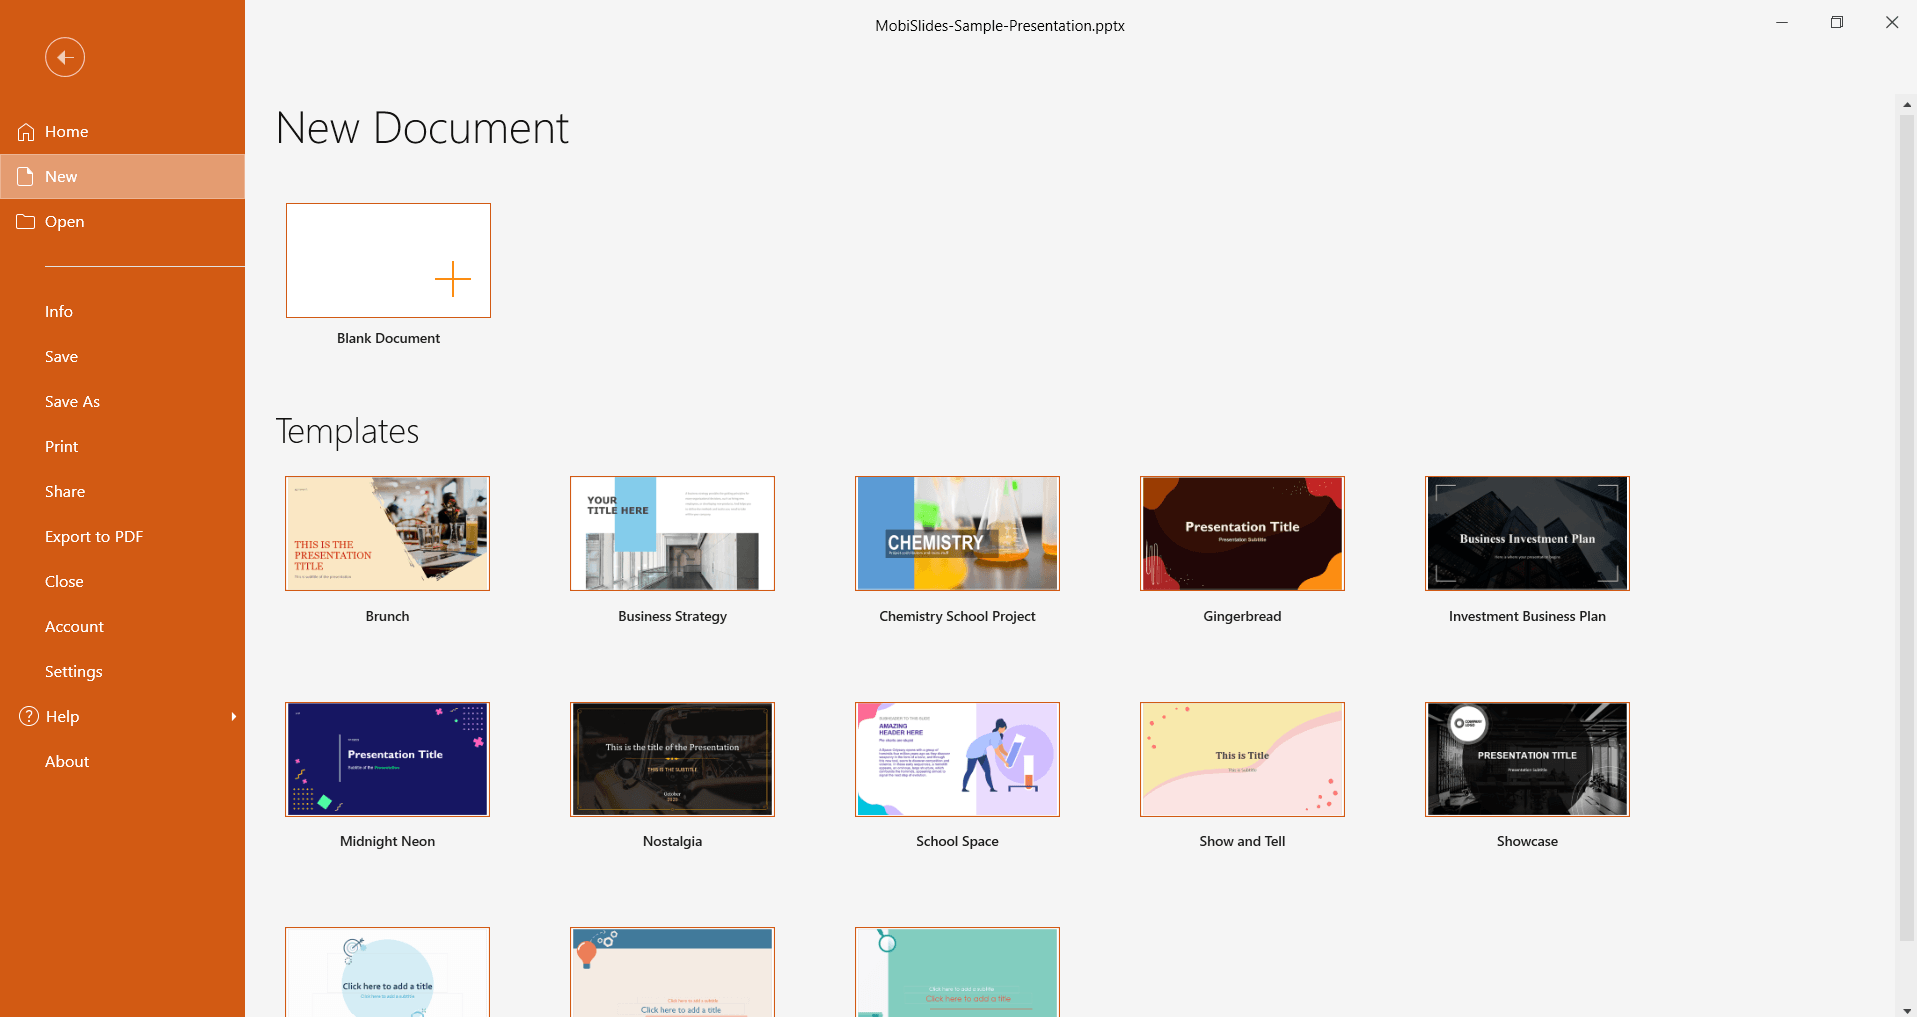
Task: Pick the Gingerbread template thumbnail
Action: point(1243,534)
